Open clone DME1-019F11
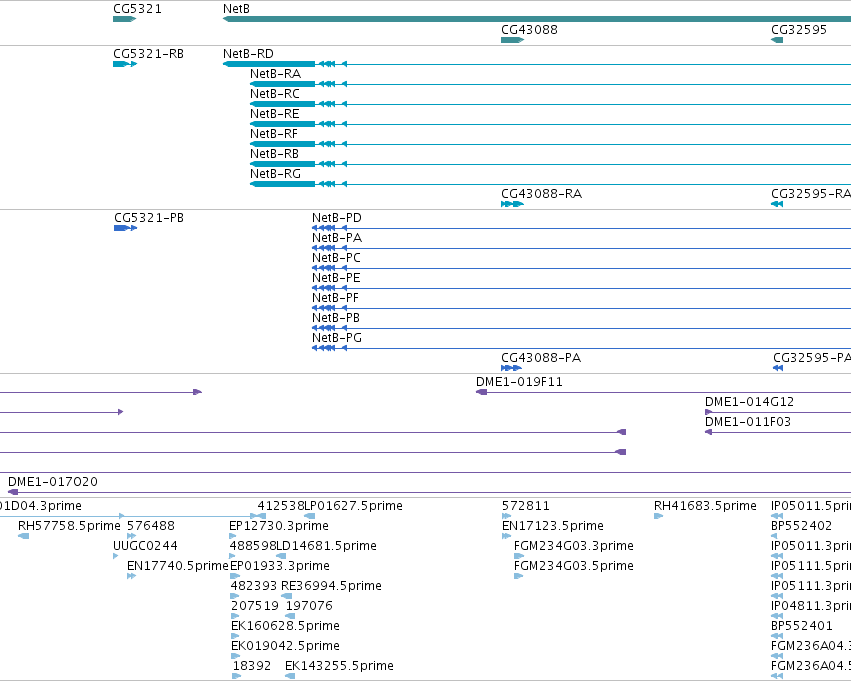 point(519,382)
